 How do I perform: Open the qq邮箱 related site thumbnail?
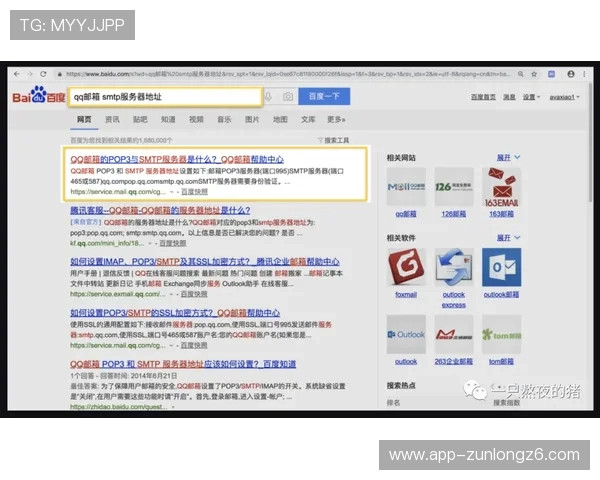406,186
